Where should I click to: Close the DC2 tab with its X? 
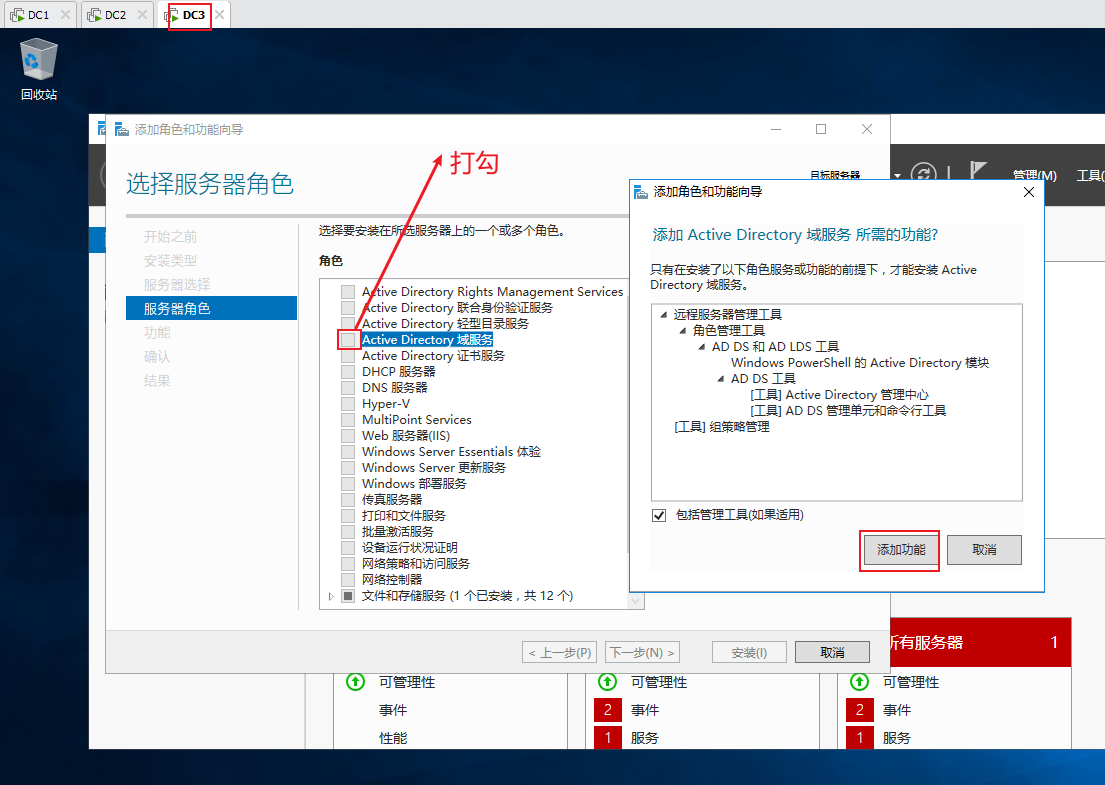pyautogui.click(x=142, y=14)
